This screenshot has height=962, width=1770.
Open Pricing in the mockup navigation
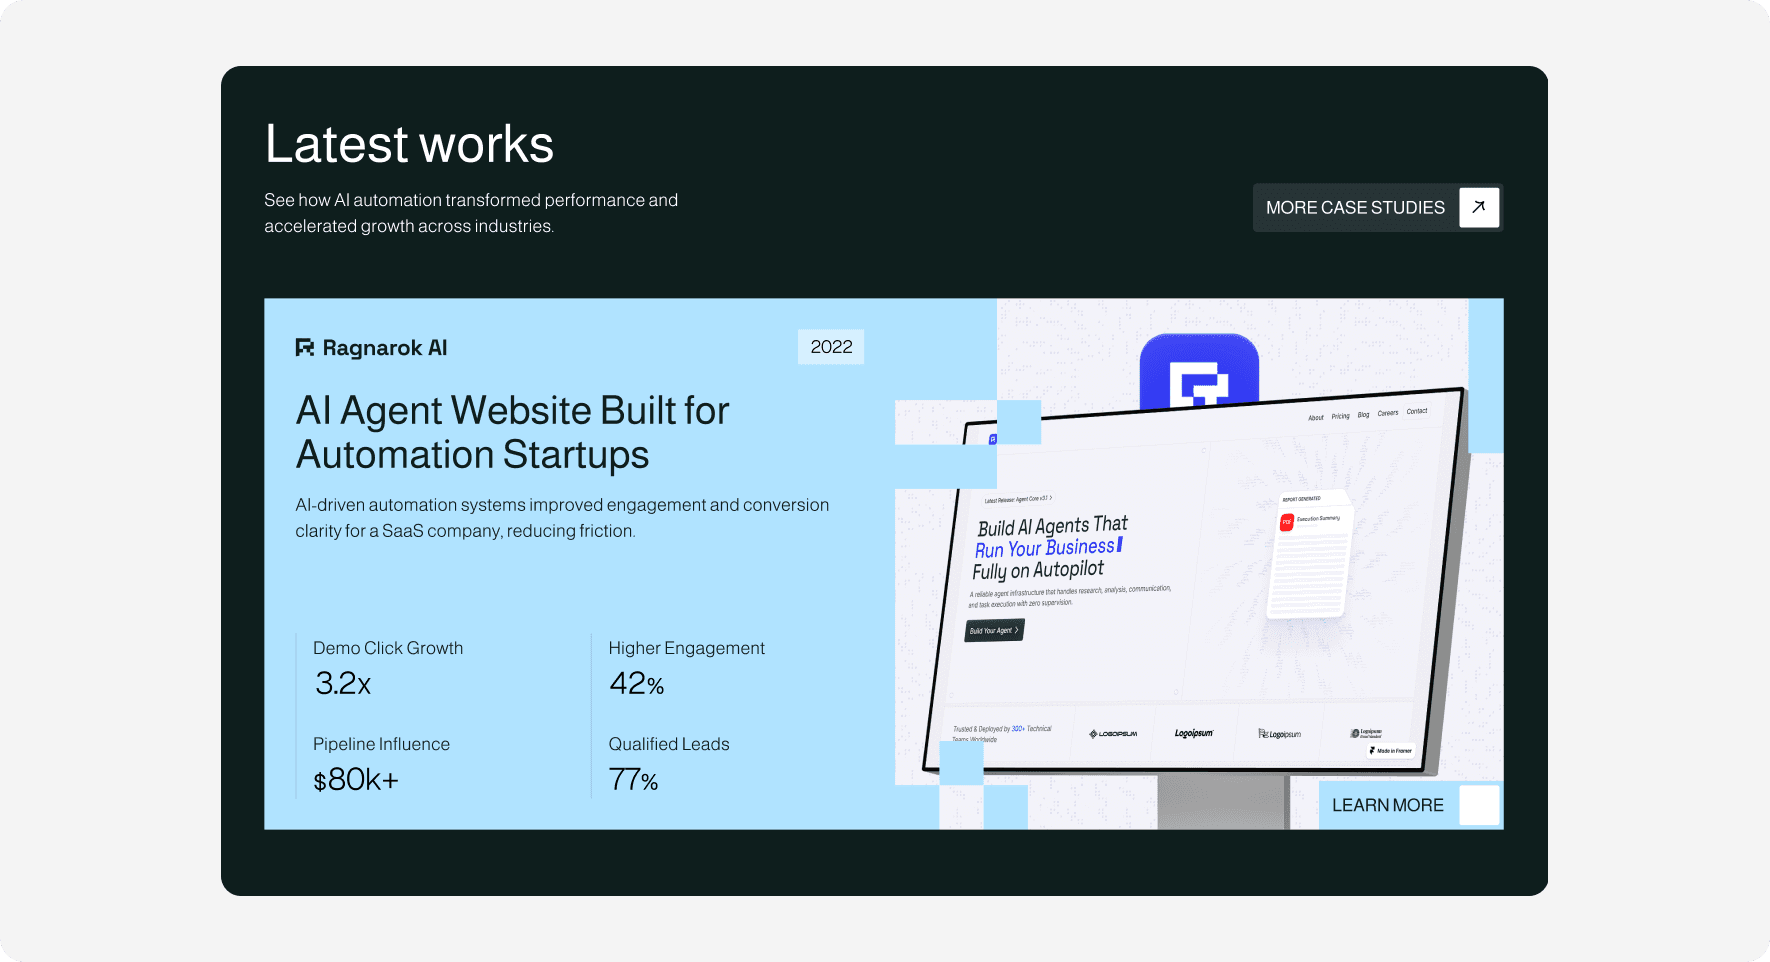1340,416
